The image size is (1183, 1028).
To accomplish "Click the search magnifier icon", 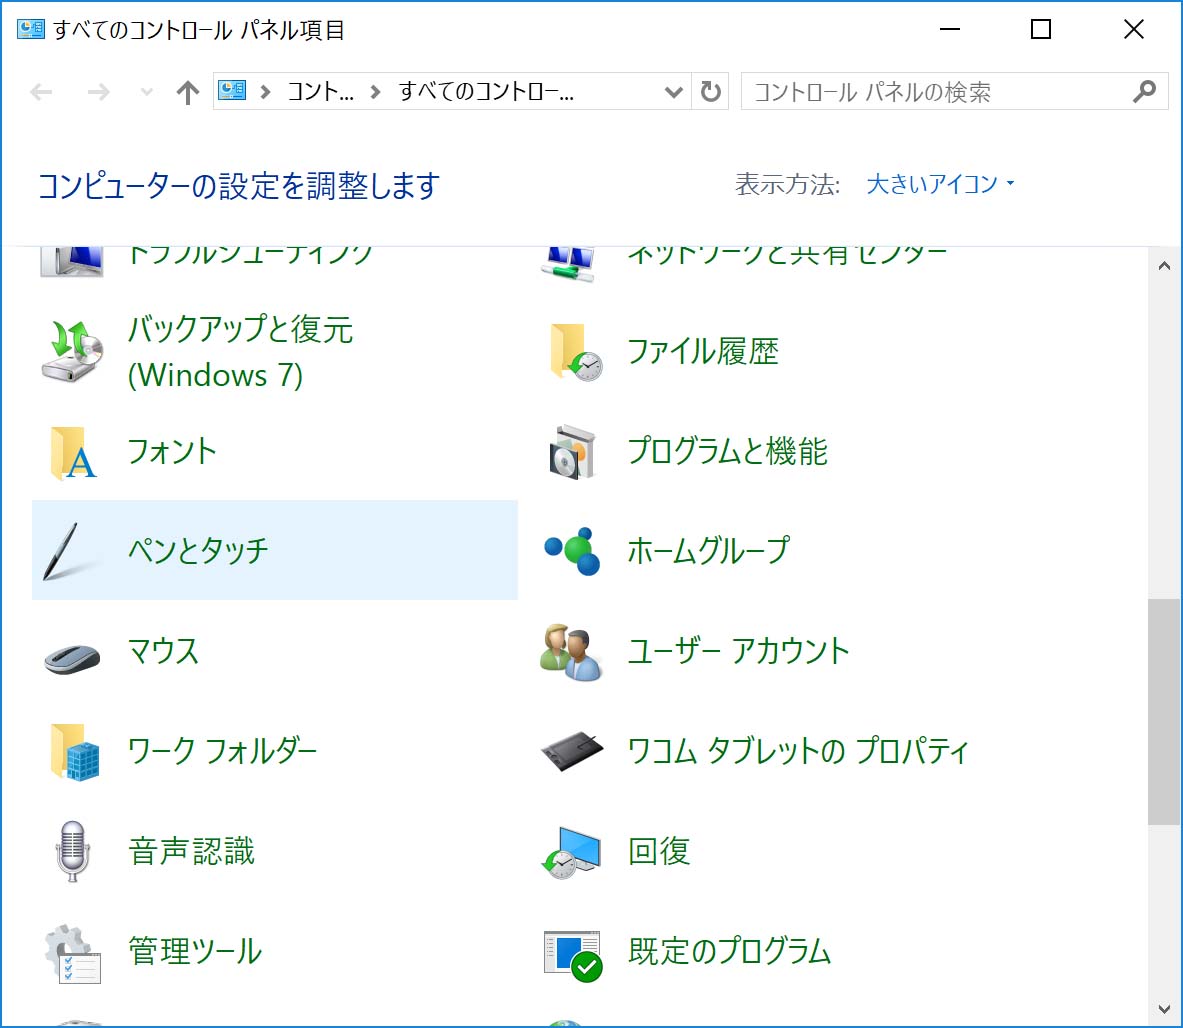I will pyautogui.click(x=1145, y=91).
